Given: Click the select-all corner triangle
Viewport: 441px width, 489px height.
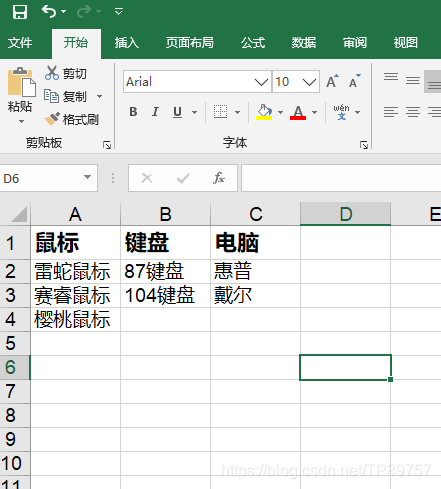Looking at the screenshot, I should tap(19, 214).
